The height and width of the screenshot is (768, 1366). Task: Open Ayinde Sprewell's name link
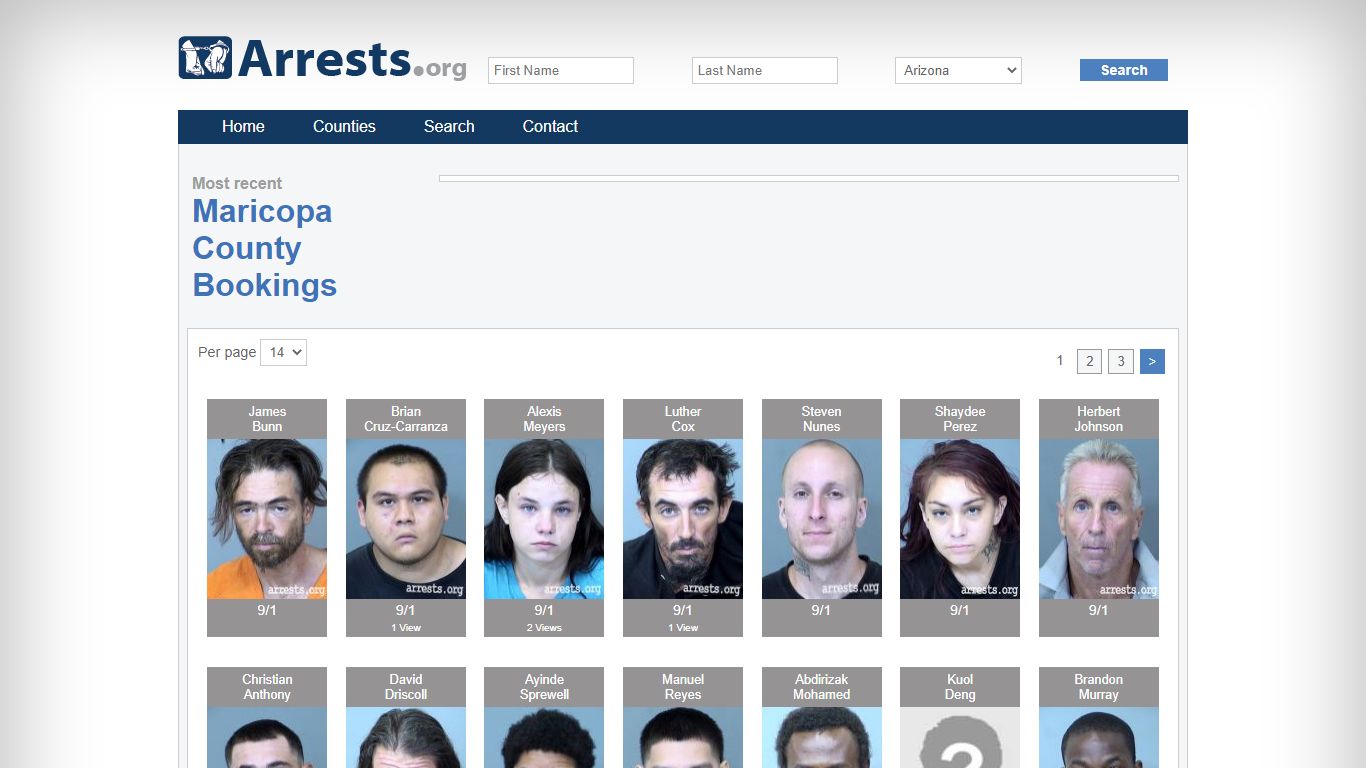tap(544, 687)
